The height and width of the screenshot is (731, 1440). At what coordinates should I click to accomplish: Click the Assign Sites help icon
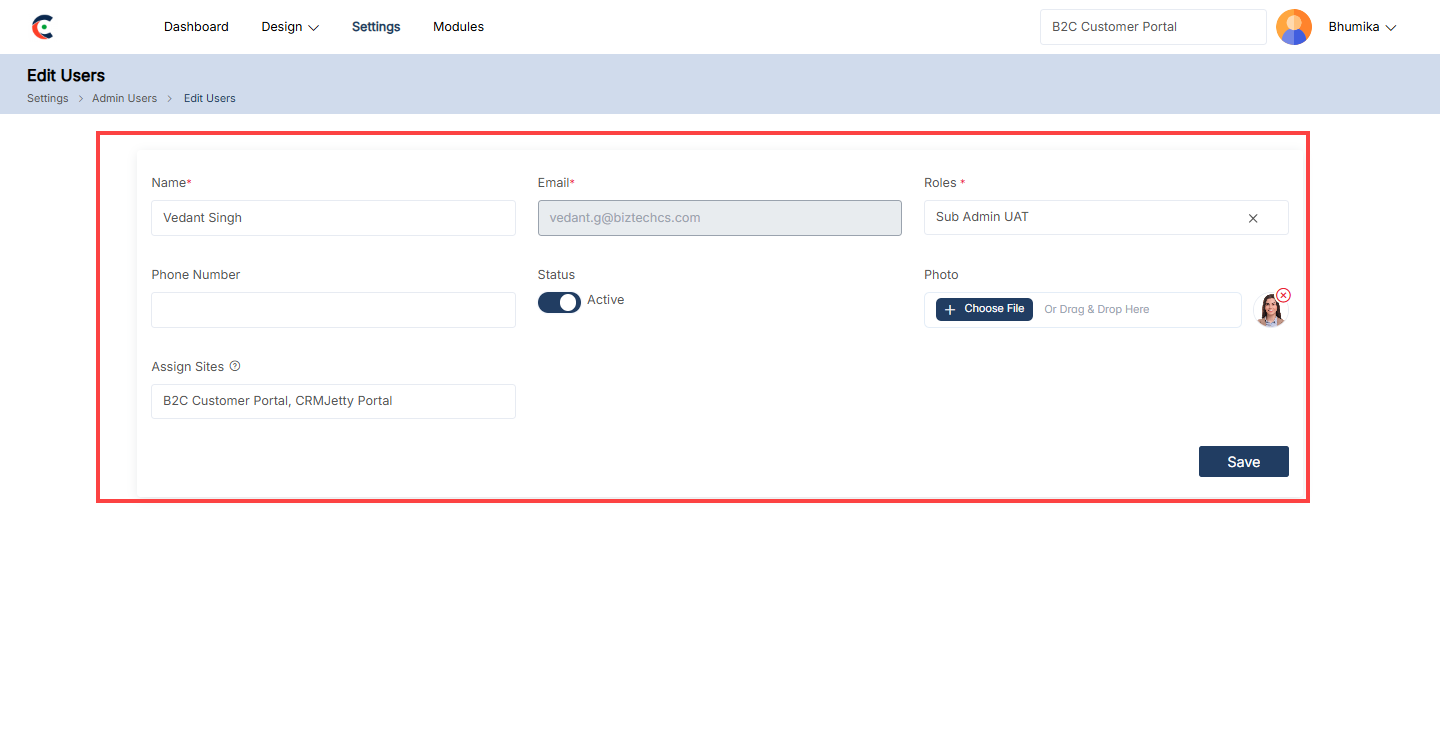(235, 366)
